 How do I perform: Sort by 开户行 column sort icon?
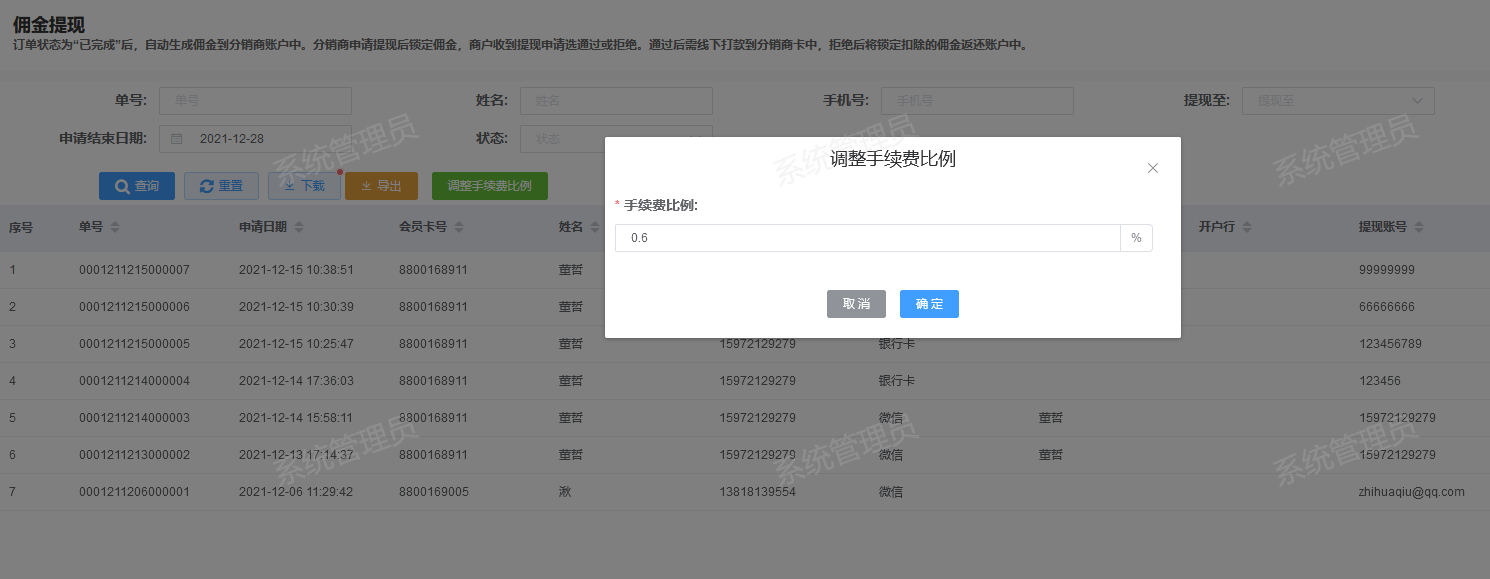(x=1246, y=228)
